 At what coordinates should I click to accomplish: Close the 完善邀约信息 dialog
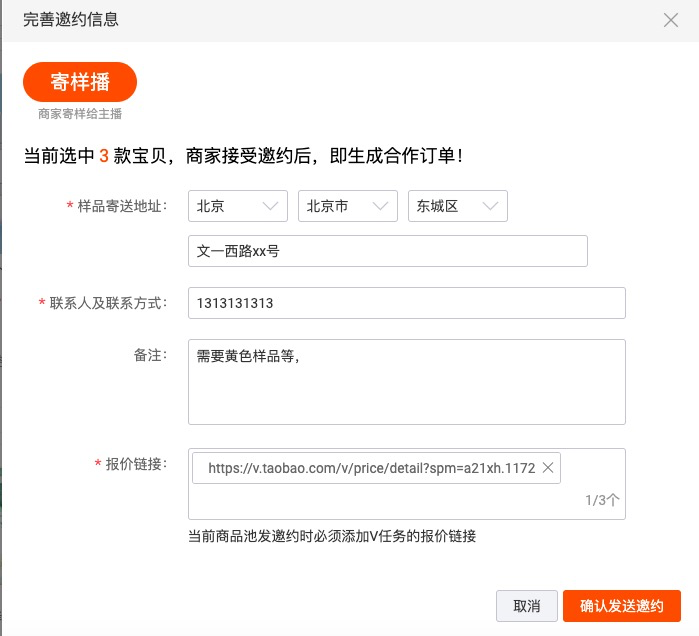pyautogui.click(x=671, y=20)
